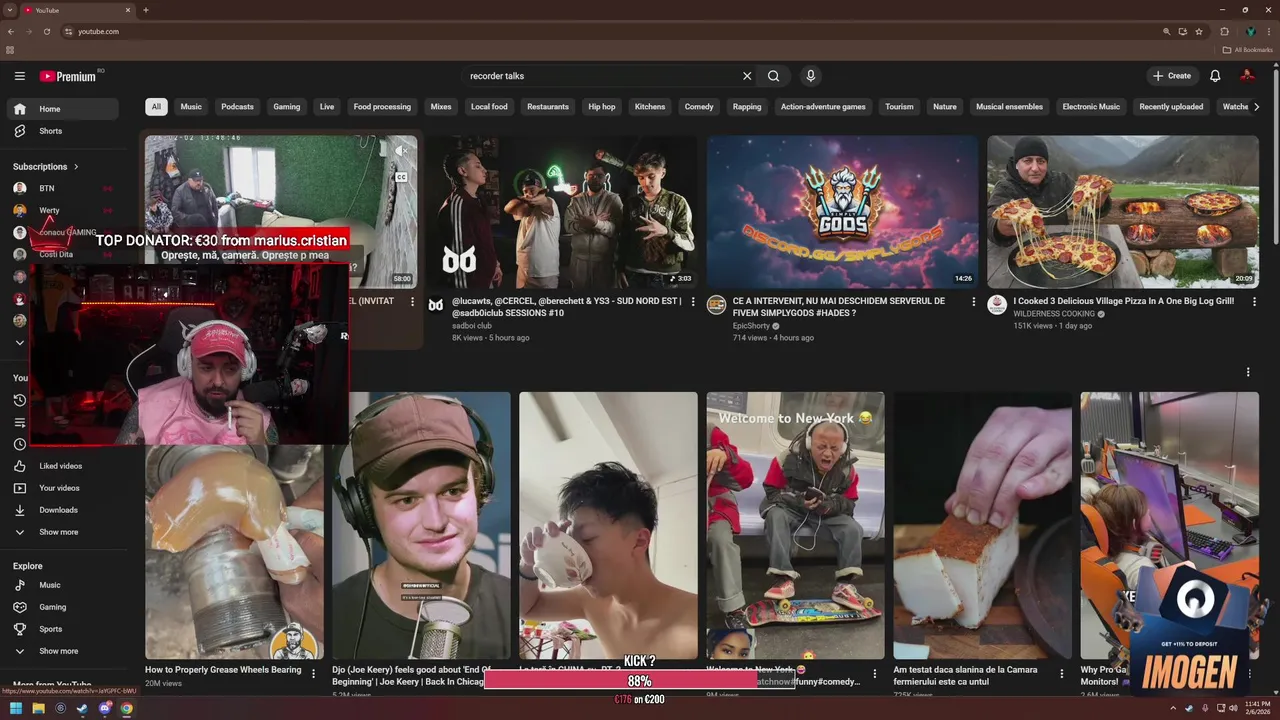Open Shorts in the sidebar
Screen dimensions: 1280x720
click(62, 131)
